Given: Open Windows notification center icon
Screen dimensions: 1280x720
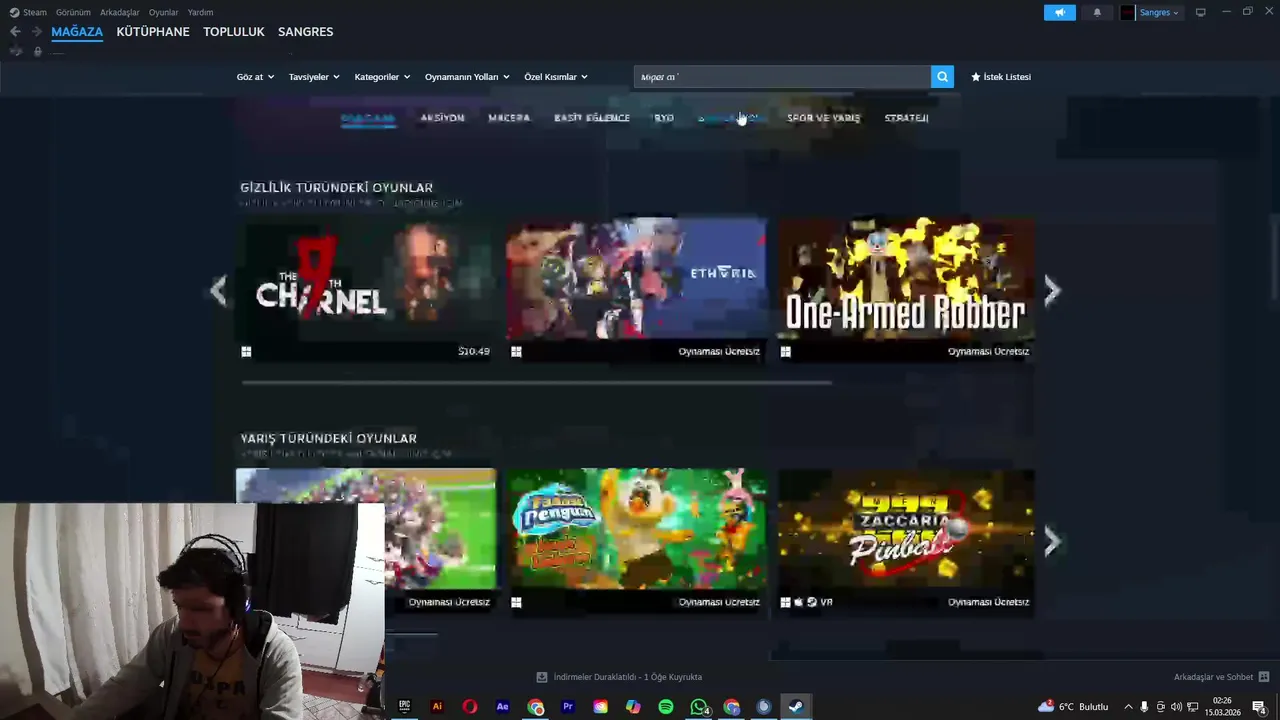Looking at the screenshot, I should point(1259,707).
